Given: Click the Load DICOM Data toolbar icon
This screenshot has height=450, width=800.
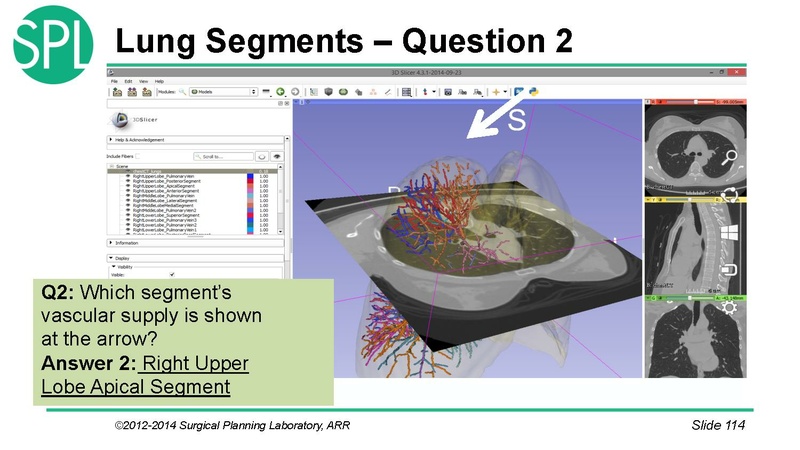Looking at the screenshot, I should 132,92.
